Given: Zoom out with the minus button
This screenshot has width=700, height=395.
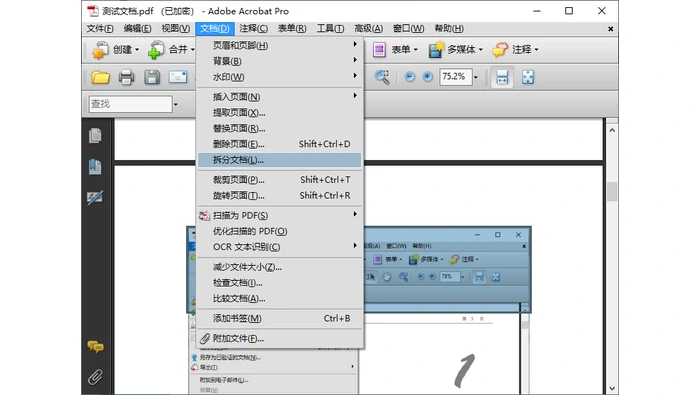Looking at the screenshot, I should tap(409, 77).
